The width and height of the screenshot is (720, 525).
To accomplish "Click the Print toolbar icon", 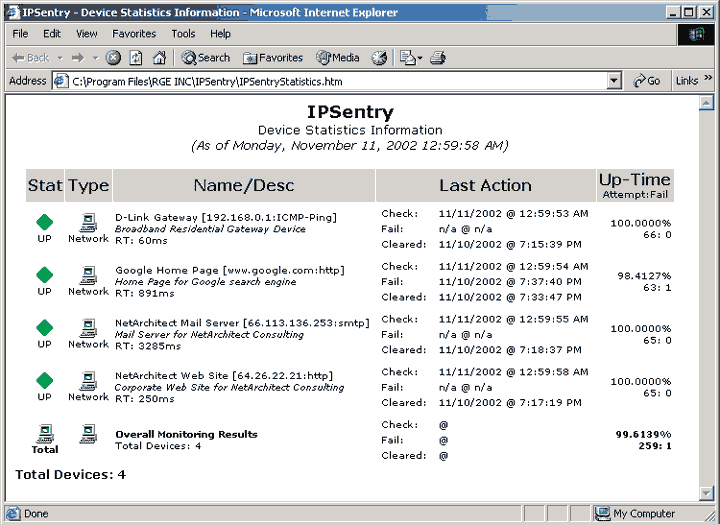I will click(437, 58).
